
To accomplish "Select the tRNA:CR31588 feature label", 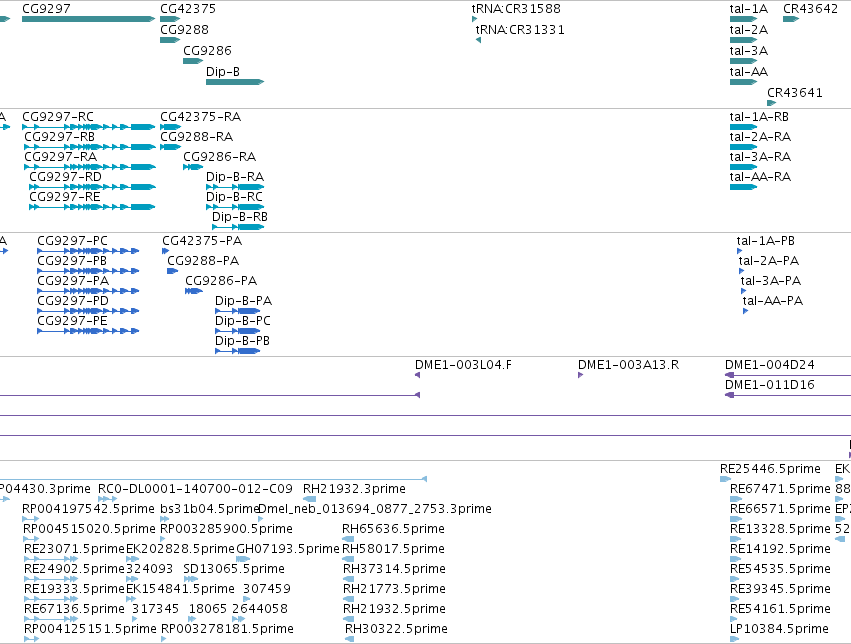I will coord(516,9).
